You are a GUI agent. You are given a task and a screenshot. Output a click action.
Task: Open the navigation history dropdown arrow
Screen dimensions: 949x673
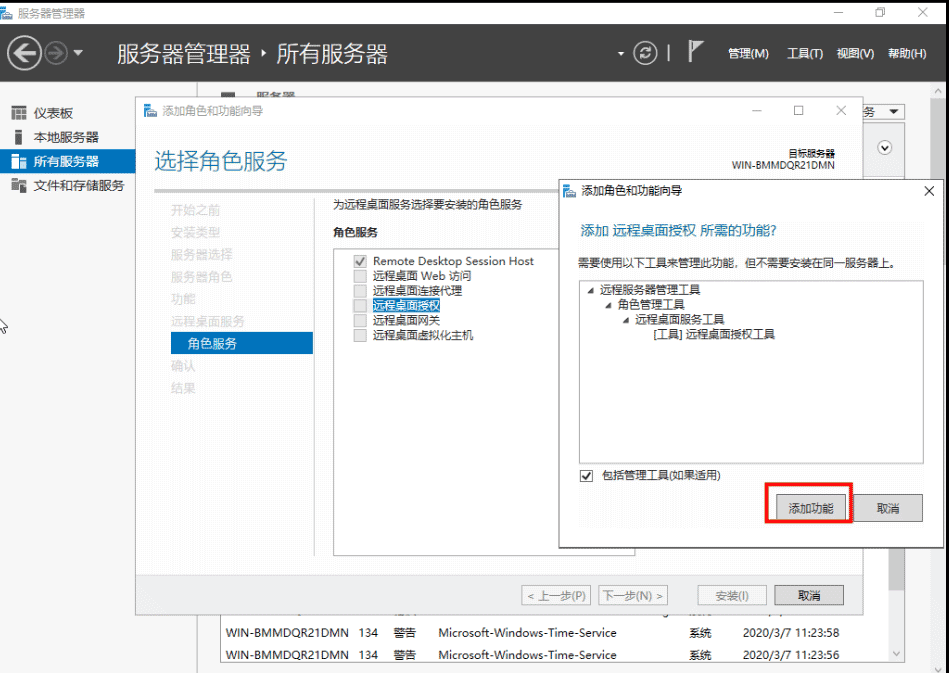pyautogui.click(x=79, y=53)
